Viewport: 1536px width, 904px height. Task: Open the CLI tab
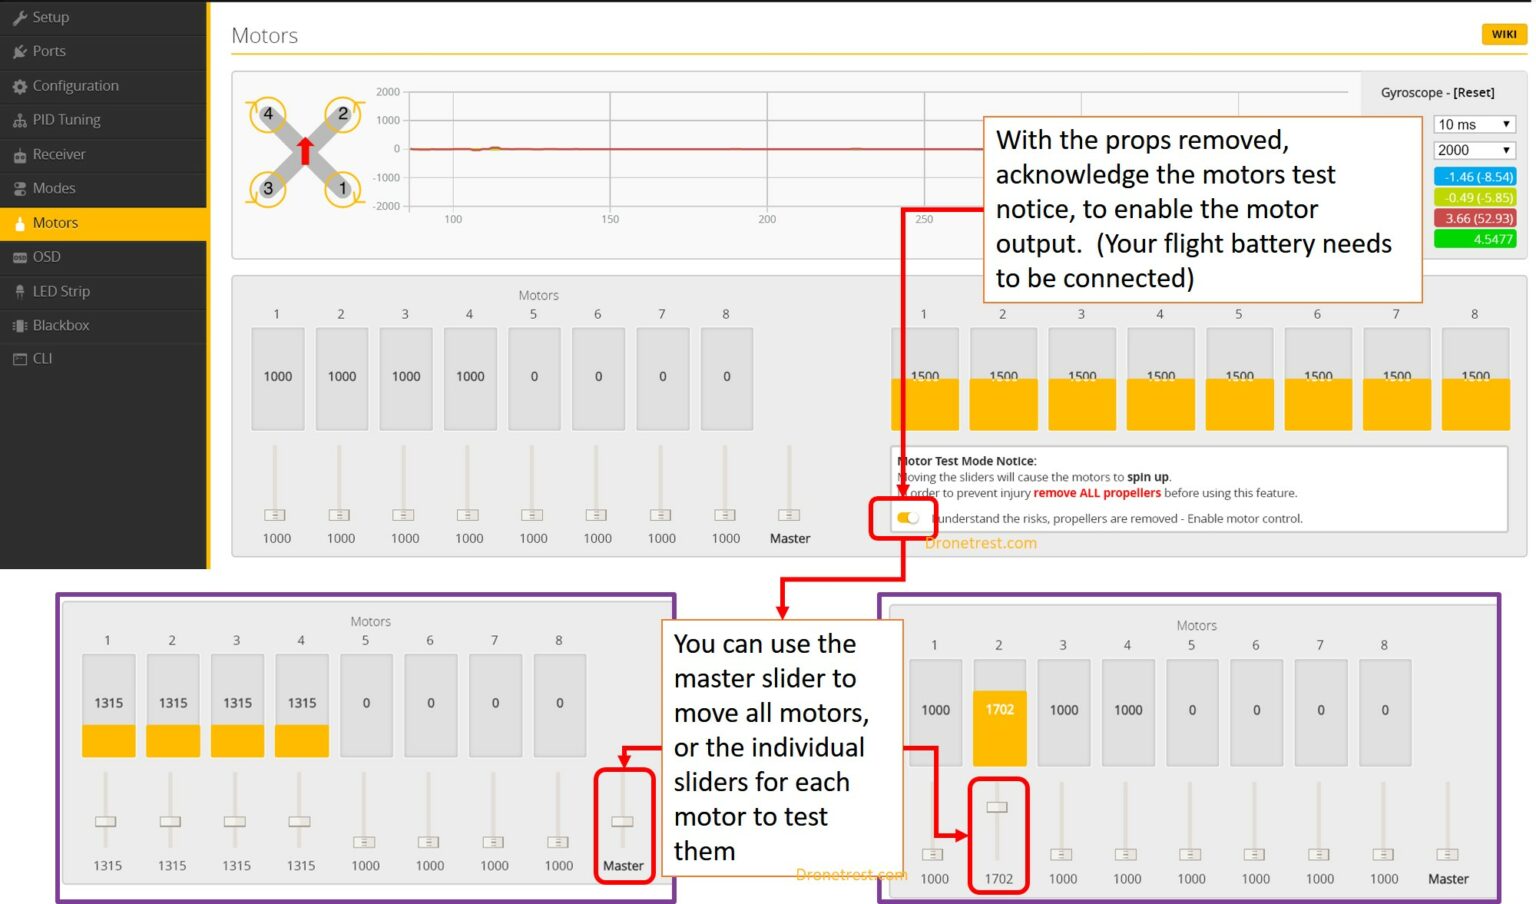coord(42,359)
